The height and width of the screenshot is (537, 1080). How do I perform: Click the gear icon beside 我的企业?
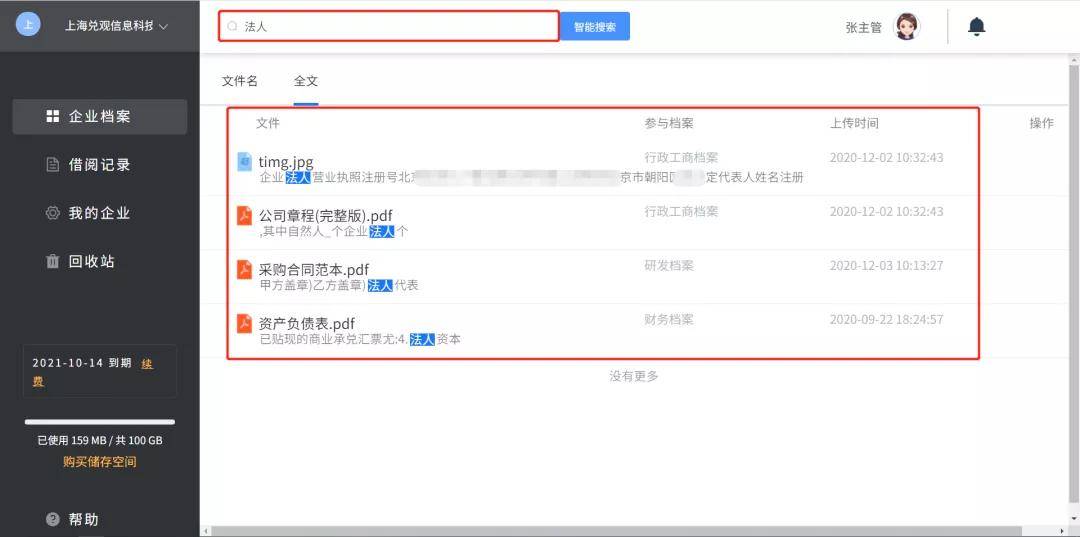pyautogui.click(x=52, y=213)
